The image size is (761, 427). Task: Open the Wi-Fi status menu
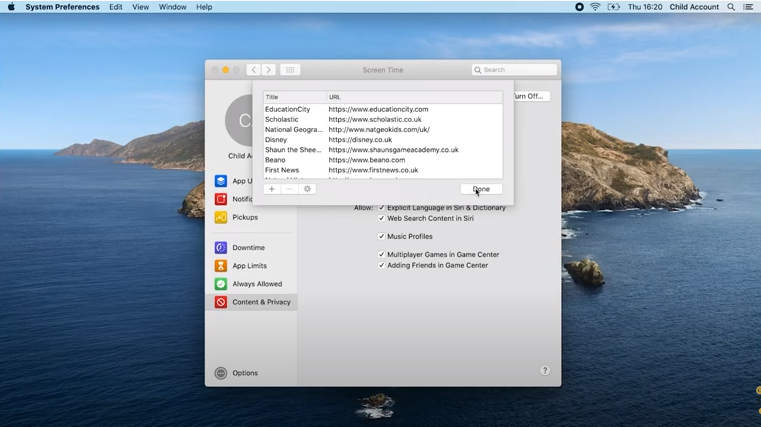(595, 7)
